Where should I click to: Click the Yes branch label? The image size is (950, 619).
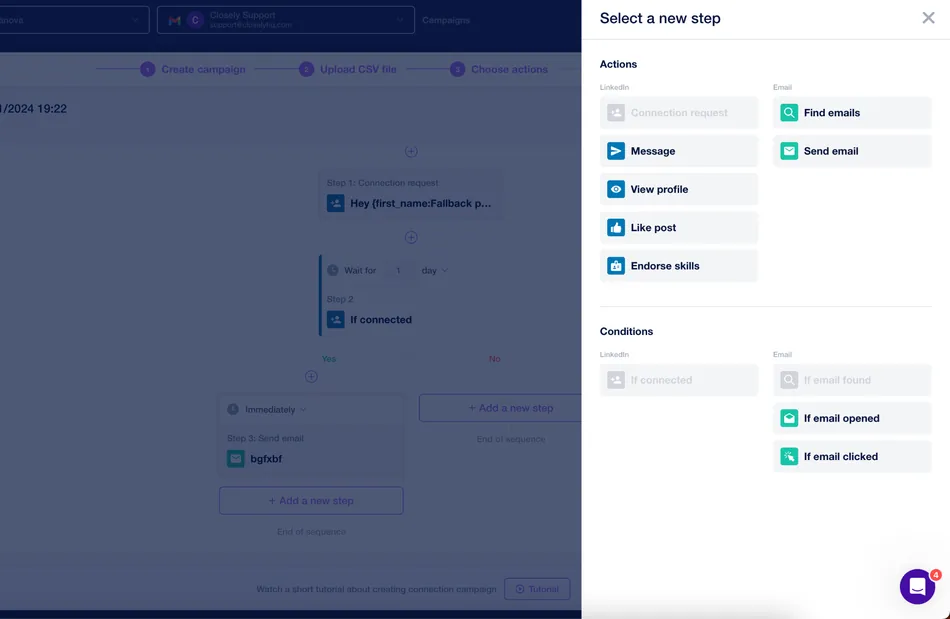(x=328, y=359)
